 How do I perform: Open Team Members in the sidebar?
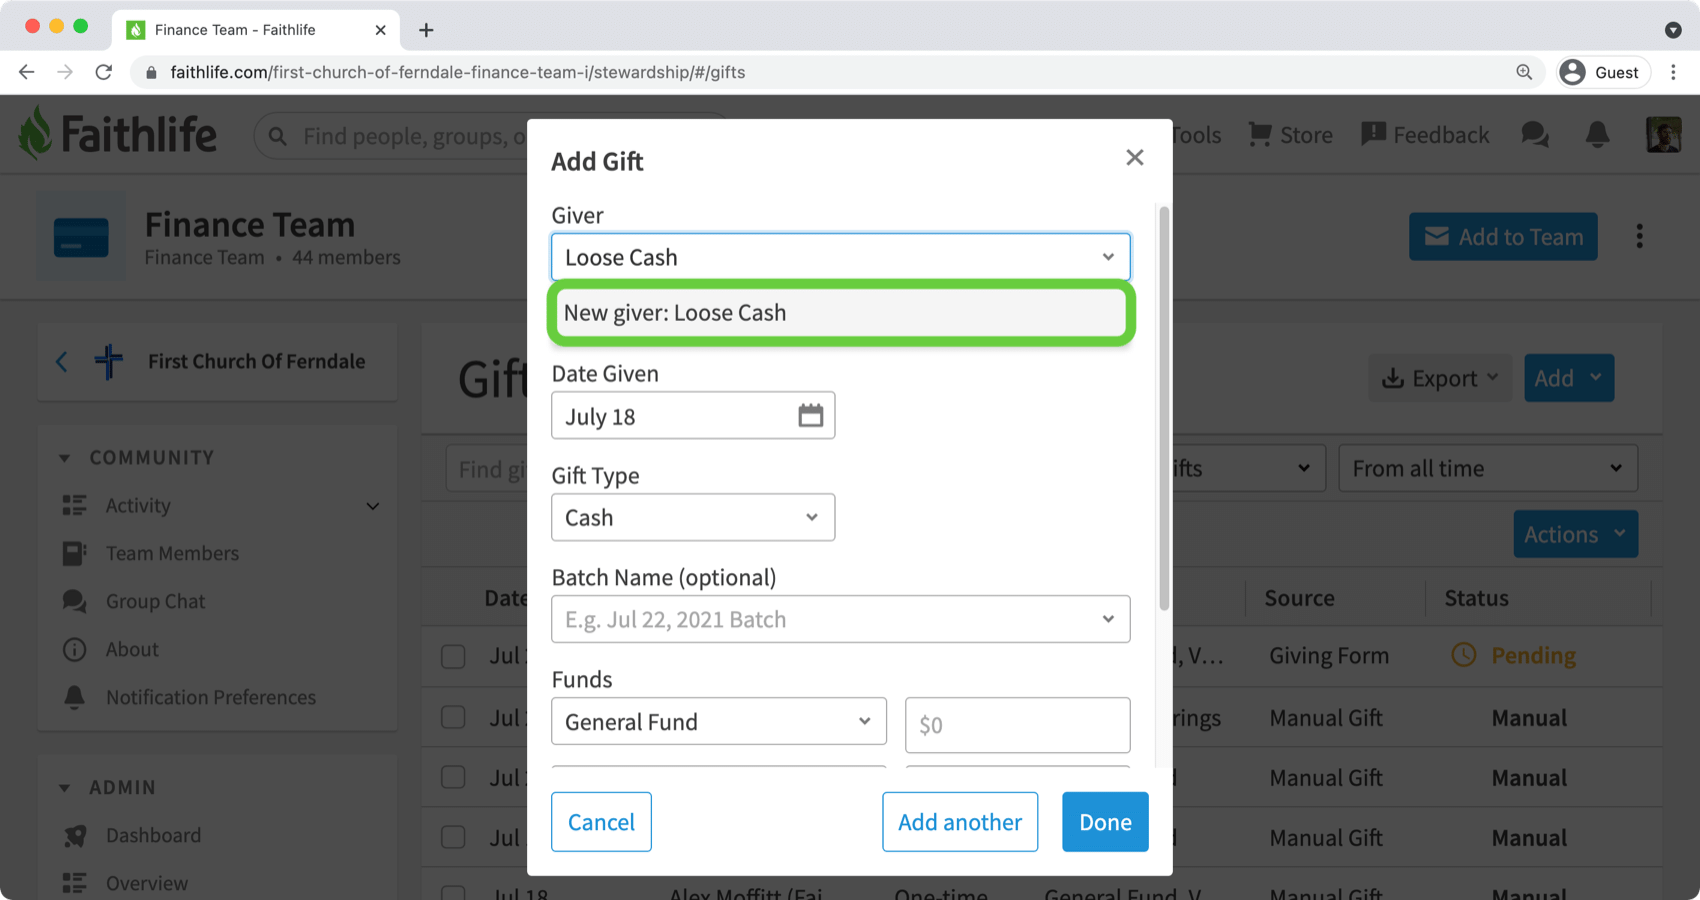172,553
